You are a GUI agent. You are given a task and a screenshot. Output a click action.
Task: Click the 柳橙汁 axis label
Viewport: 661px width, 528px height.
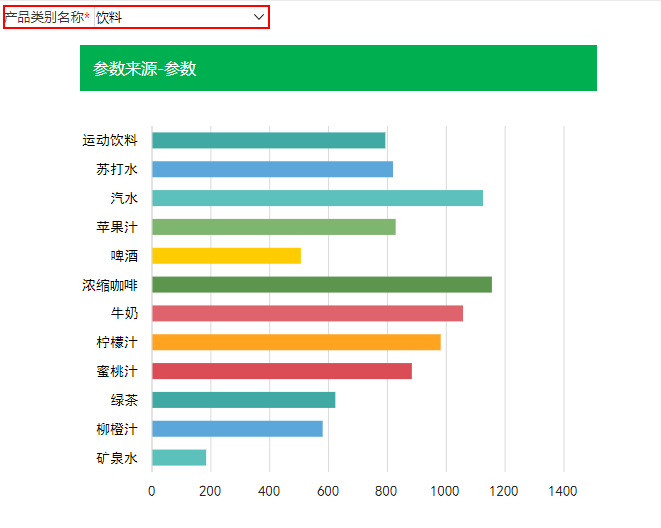coord(117,429)
